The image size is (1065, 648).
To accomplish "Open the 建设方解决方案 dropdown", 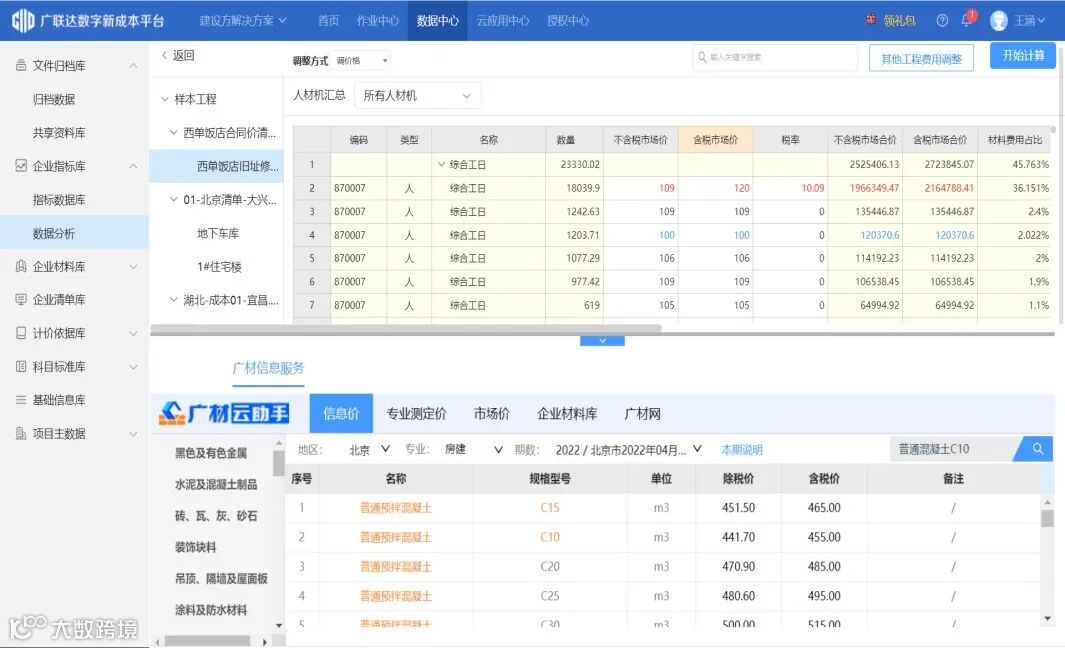I will click(x=242, y=20).
